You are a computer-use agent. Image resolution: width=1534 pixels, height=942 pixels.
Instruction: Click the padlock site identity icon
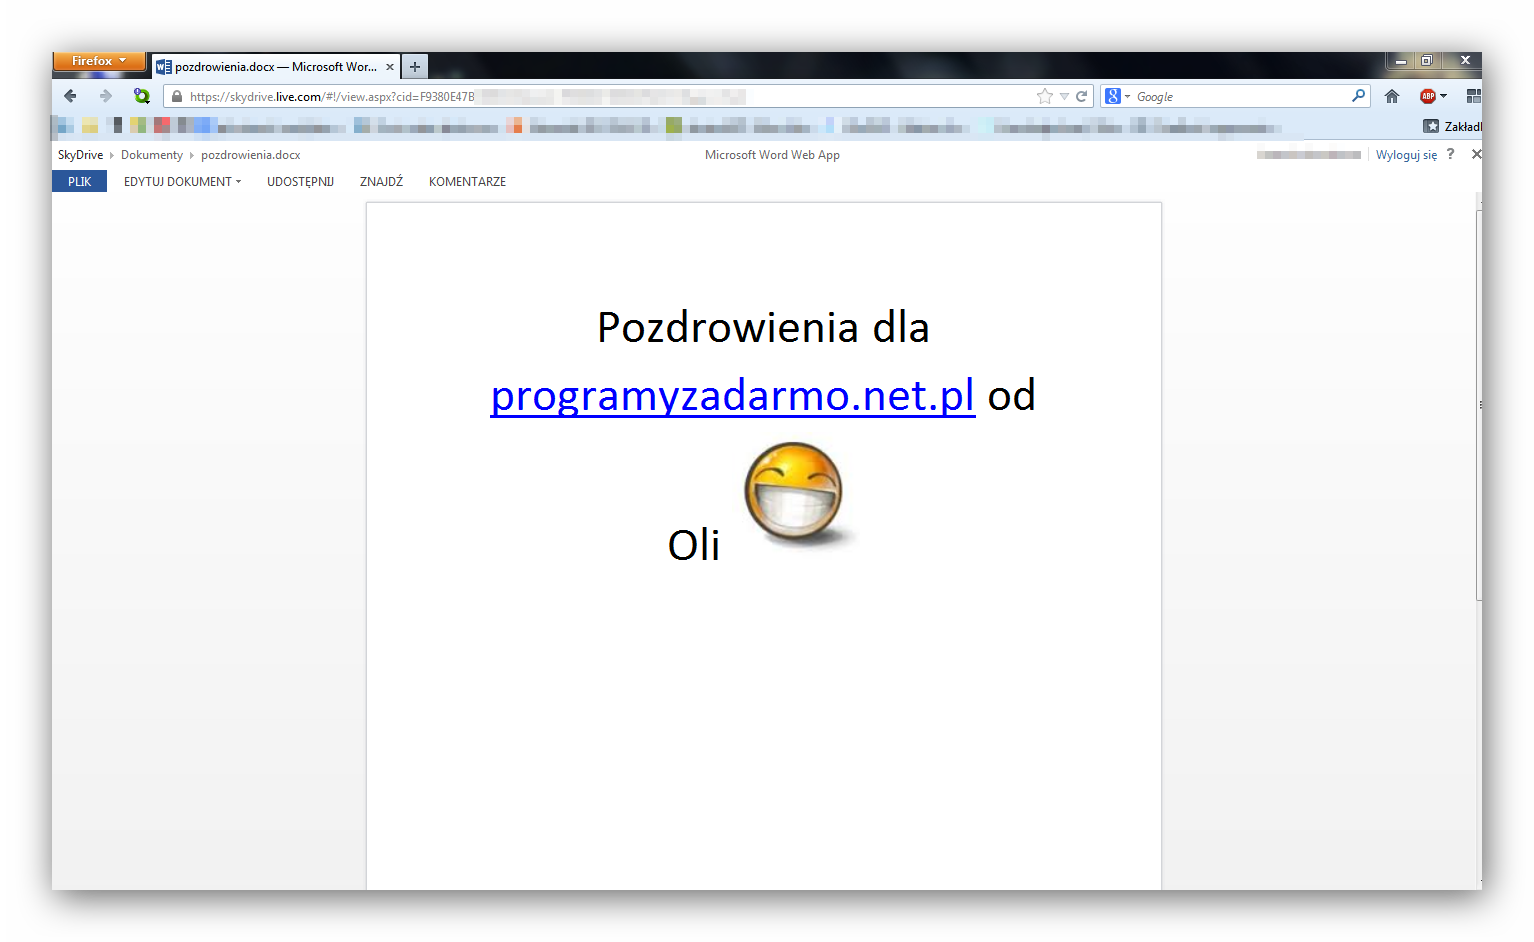[177, 97]
